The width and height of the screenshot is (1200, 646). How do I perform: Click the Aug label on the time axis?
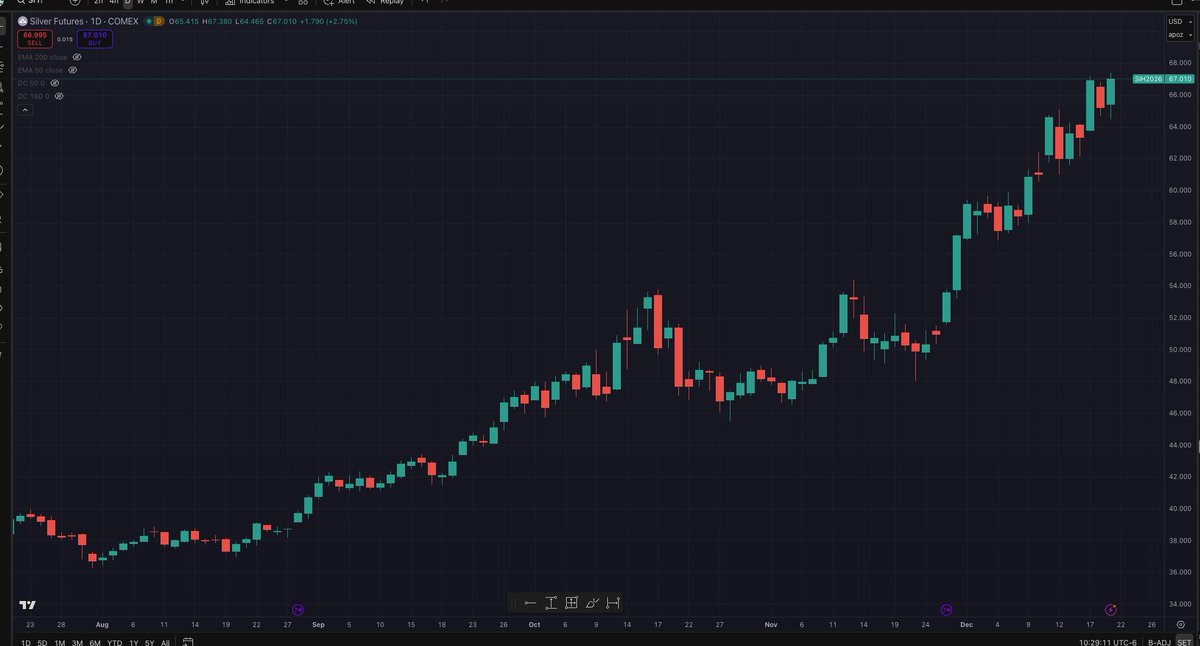coord(102,624)
